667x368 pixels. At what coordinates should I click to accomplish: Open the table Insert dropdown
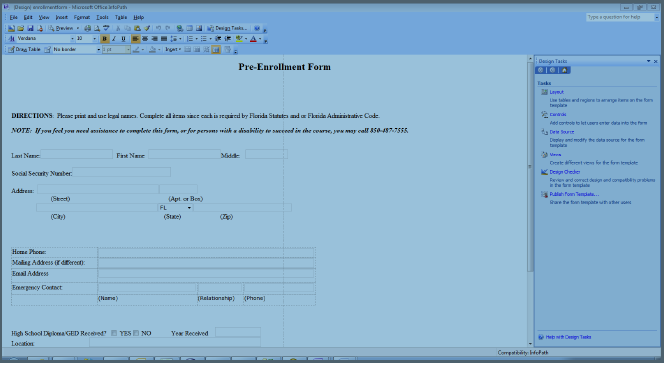[173, 50]
